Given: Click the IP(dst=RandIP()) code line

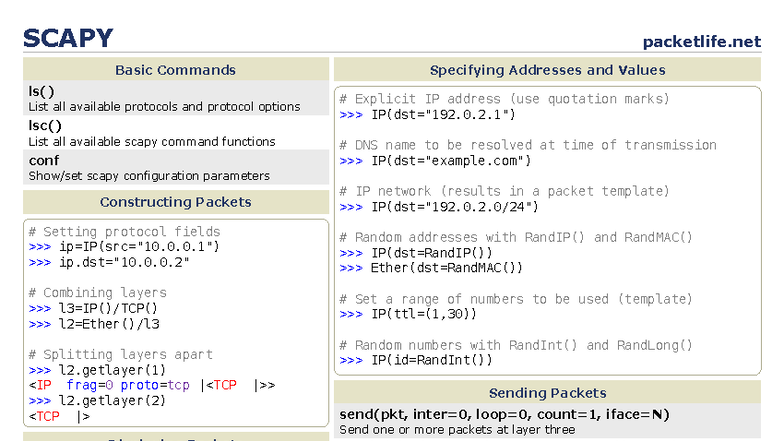Looking at the screenshot, I should click(x=416, y=253).
